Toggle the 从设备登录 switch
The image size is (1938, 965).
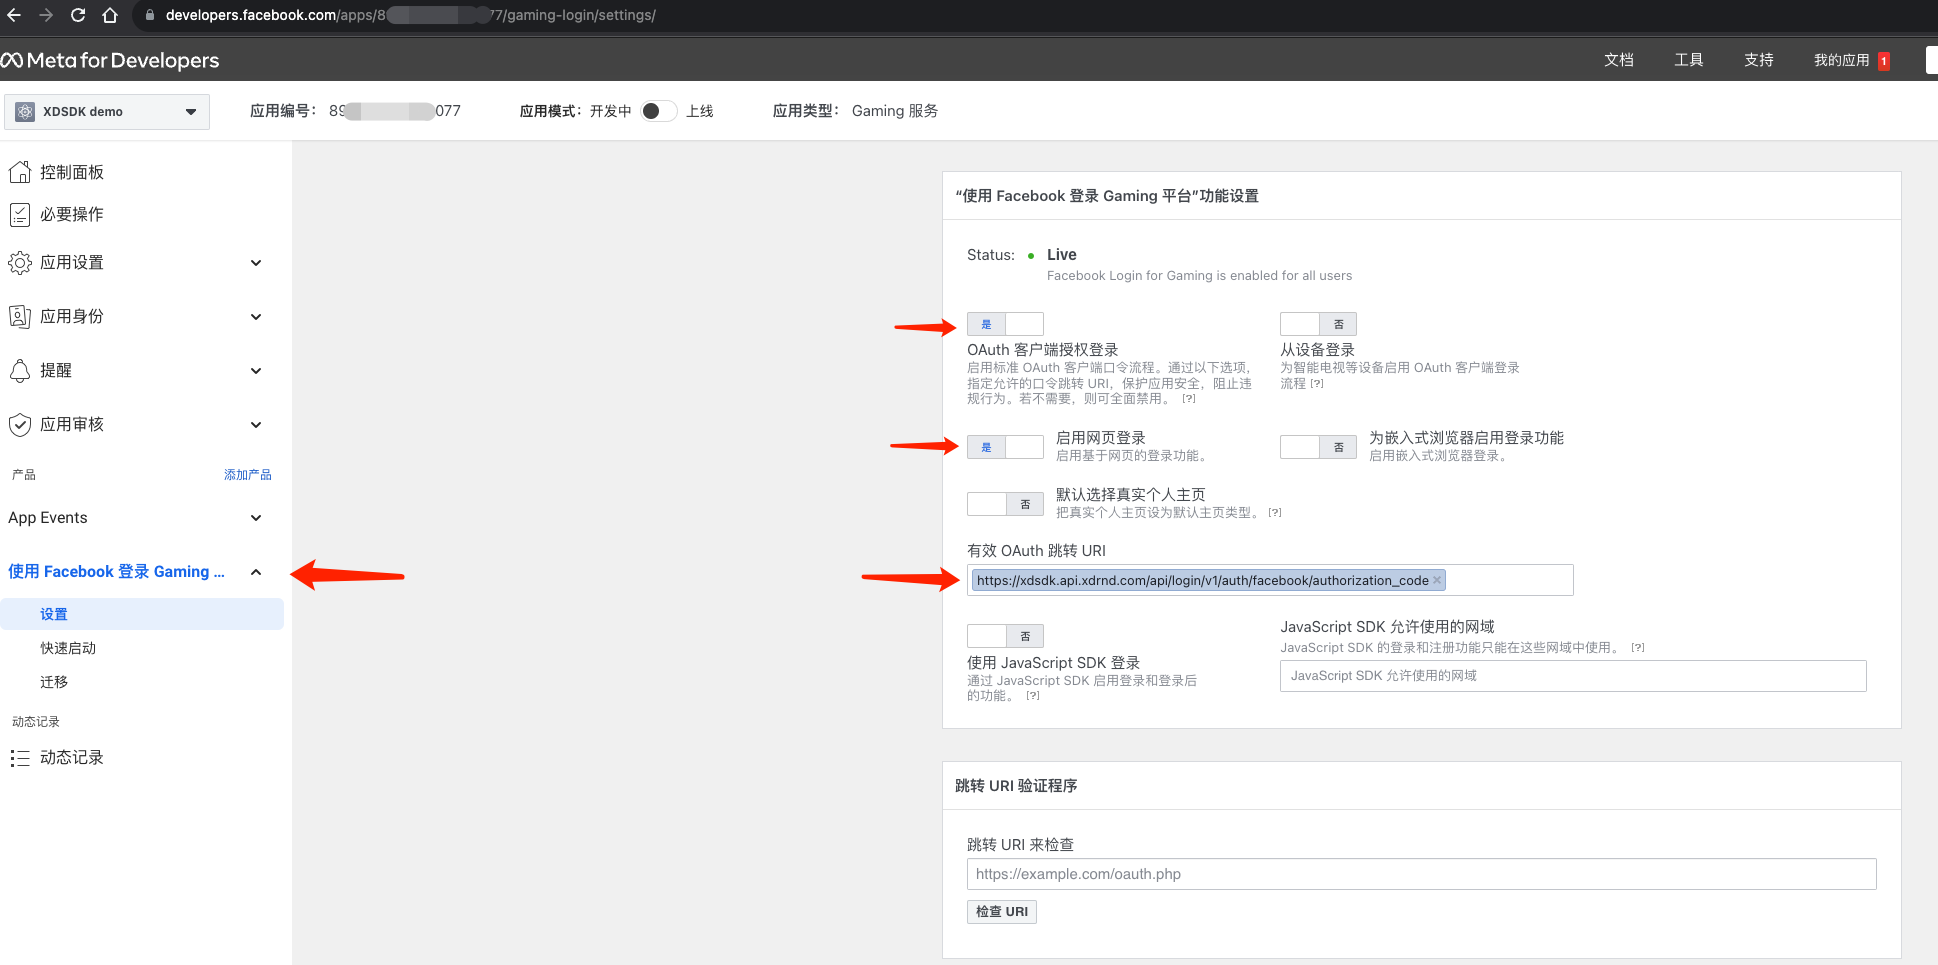[x=1318, y=324]
